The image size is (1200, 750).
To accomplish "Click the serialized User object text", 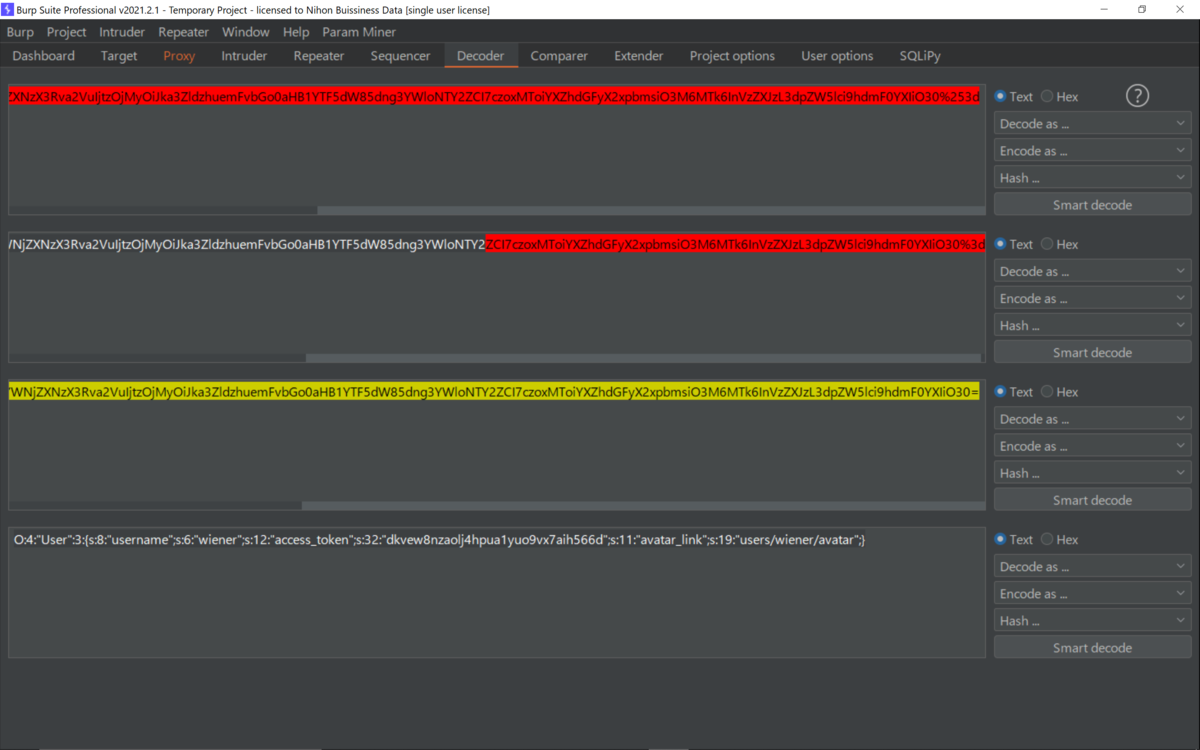I will [x=440, y=540].
